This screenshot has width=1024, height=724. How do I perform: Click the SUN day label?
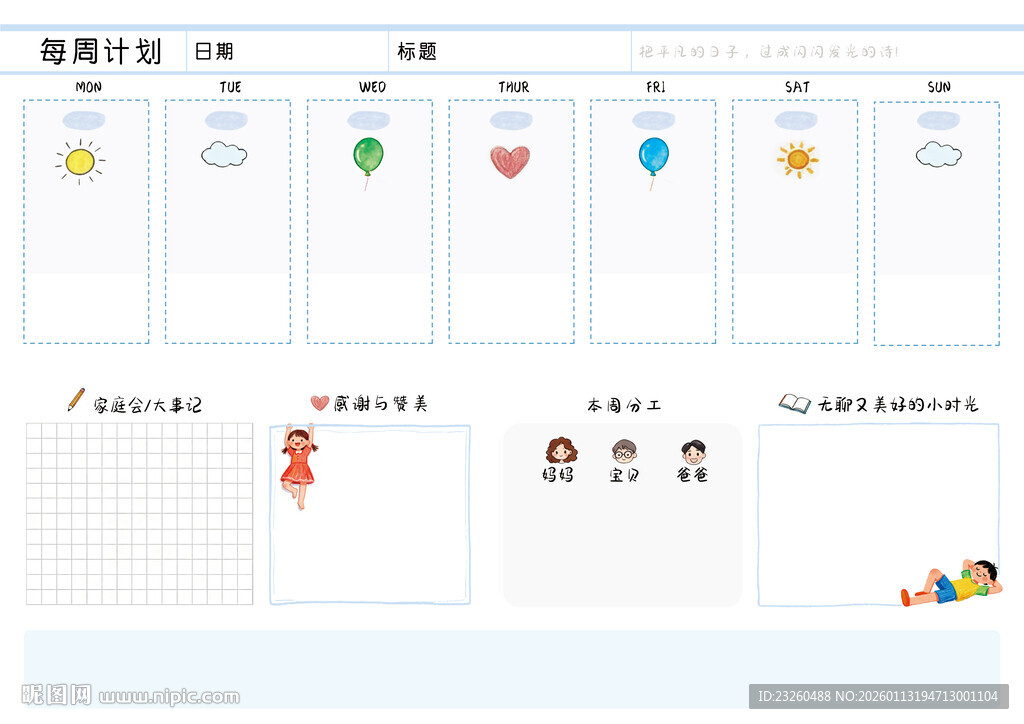click(x=939, y=87)
